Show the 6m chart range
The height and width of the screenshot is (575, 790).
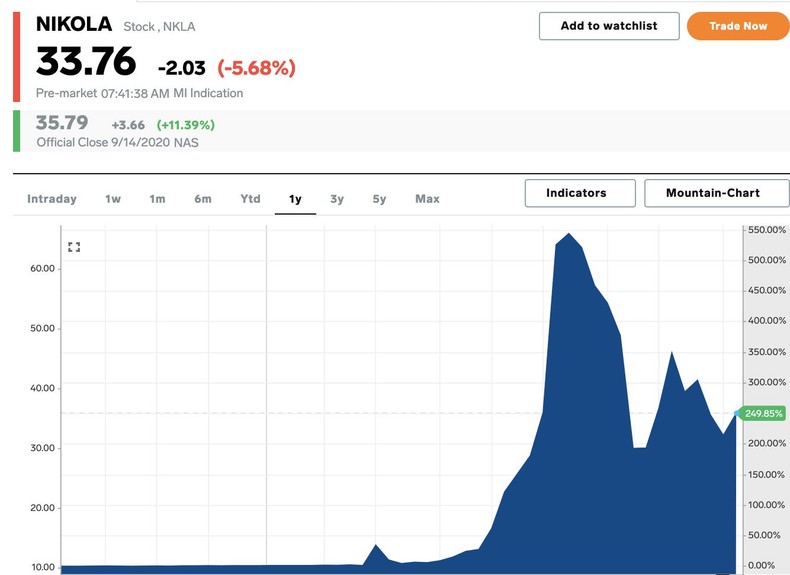(203, 199)
